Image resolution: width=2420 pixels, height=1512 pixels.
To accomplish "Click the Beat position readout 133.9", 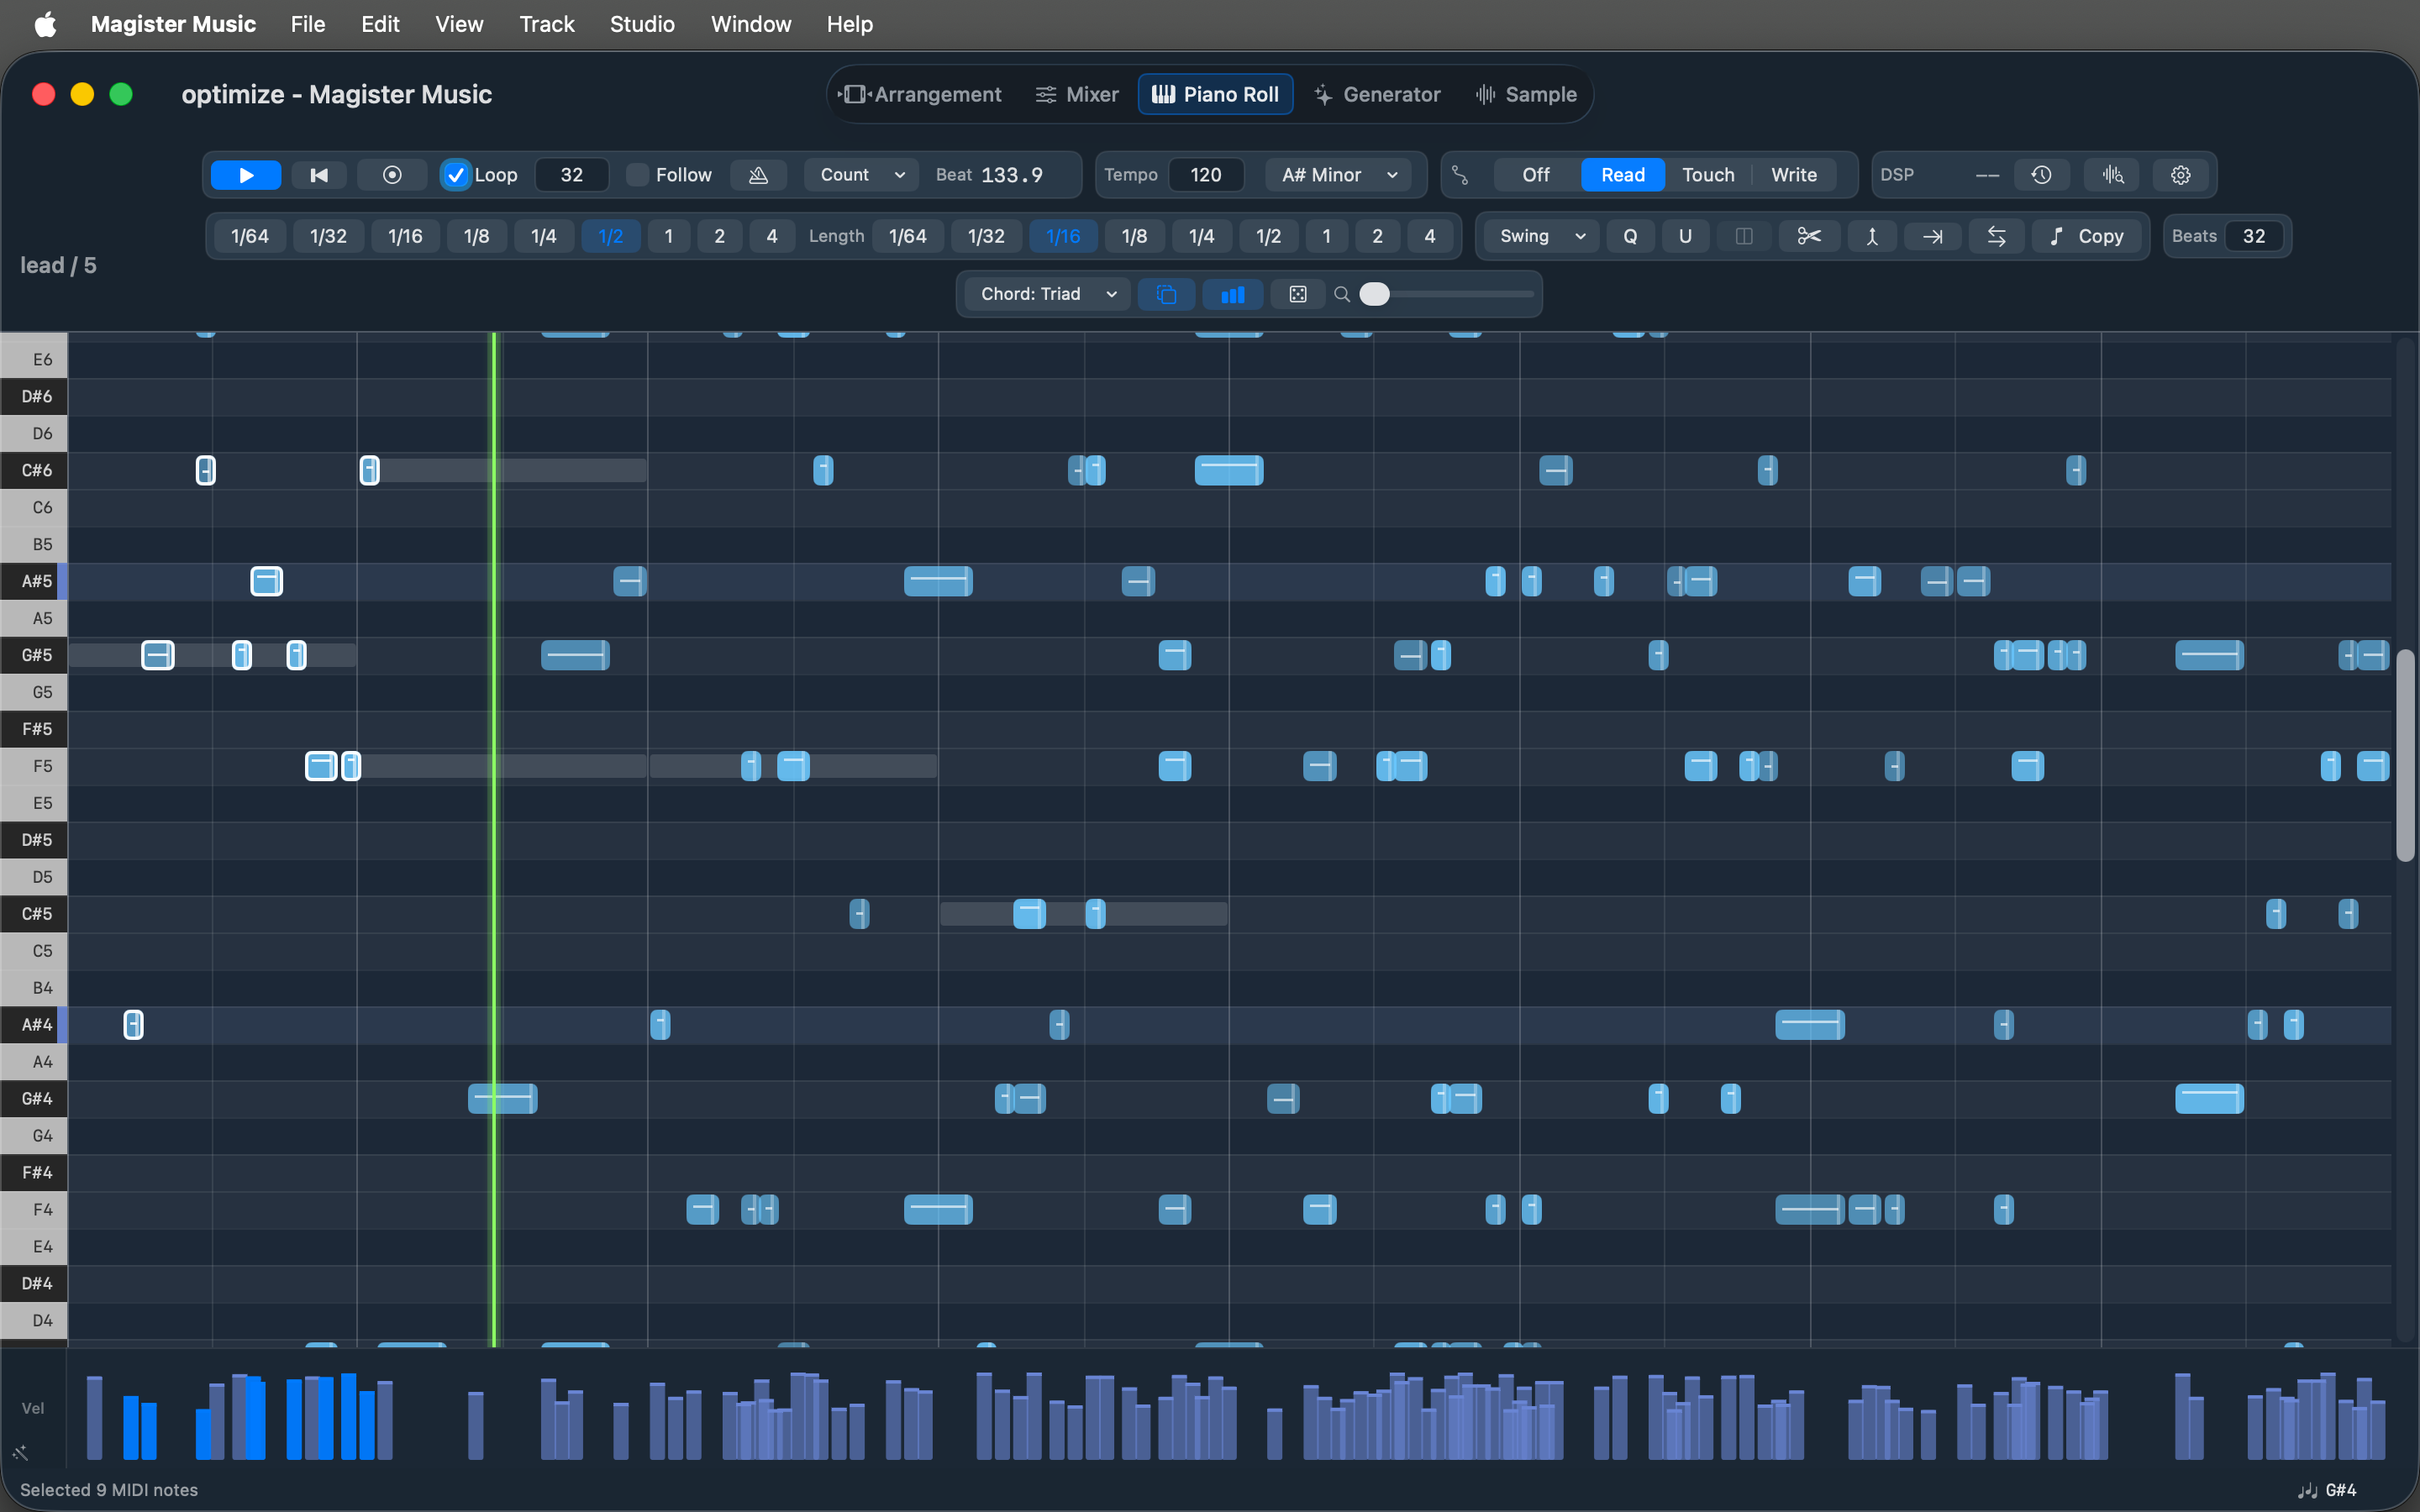I will pyautogui.click(x=1011, y=175).
